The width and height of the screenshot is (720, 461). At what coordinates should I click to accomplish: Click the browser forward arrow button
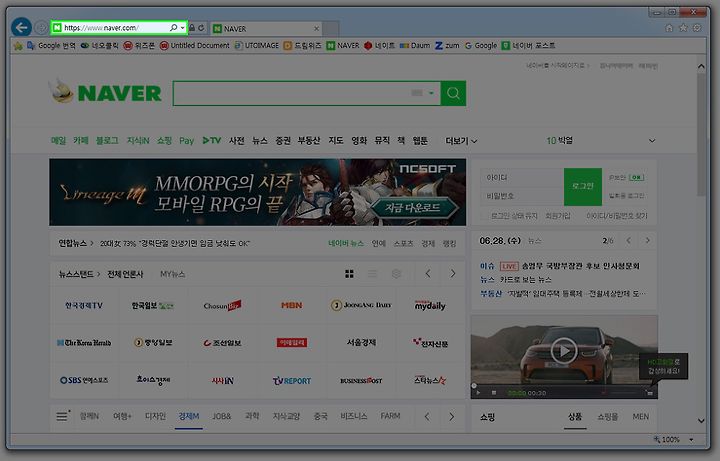41,28
